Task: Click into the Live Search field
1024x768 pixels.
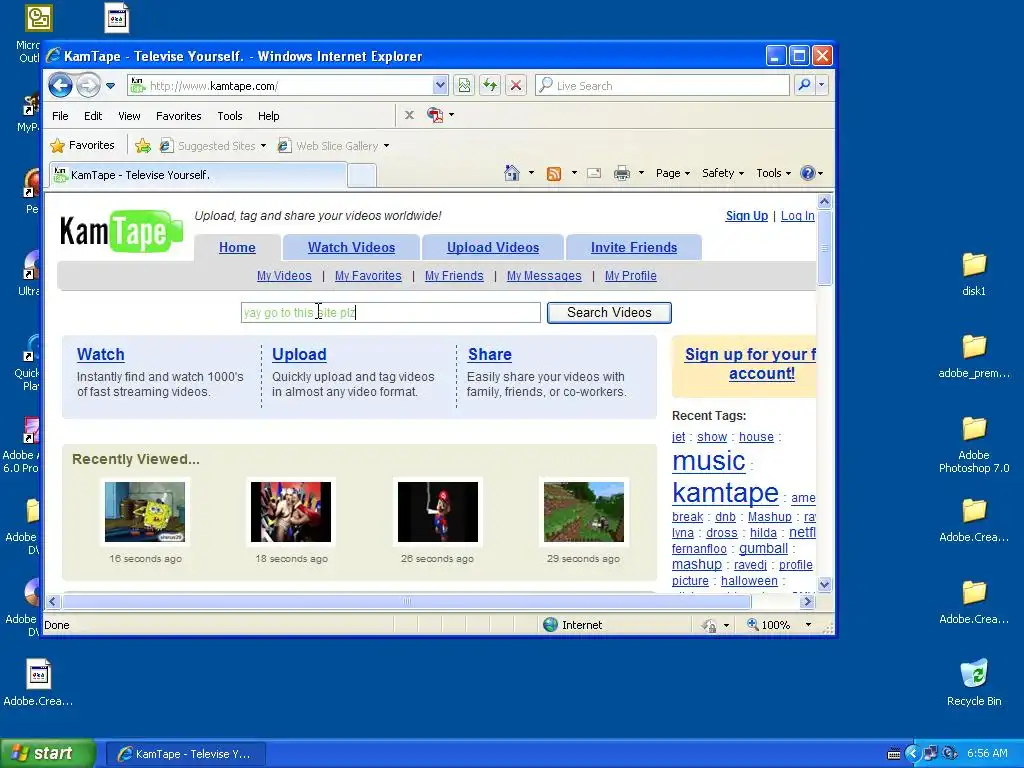Action: (663, 86)
